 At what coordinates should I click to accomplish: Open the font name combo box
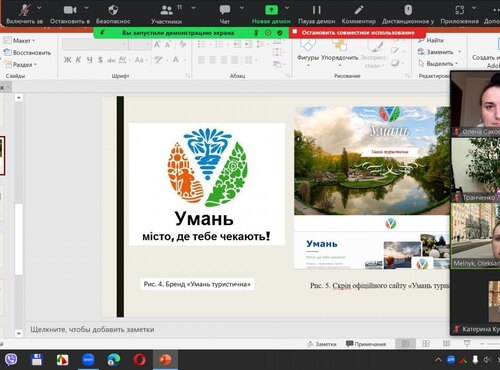(95, 44)
